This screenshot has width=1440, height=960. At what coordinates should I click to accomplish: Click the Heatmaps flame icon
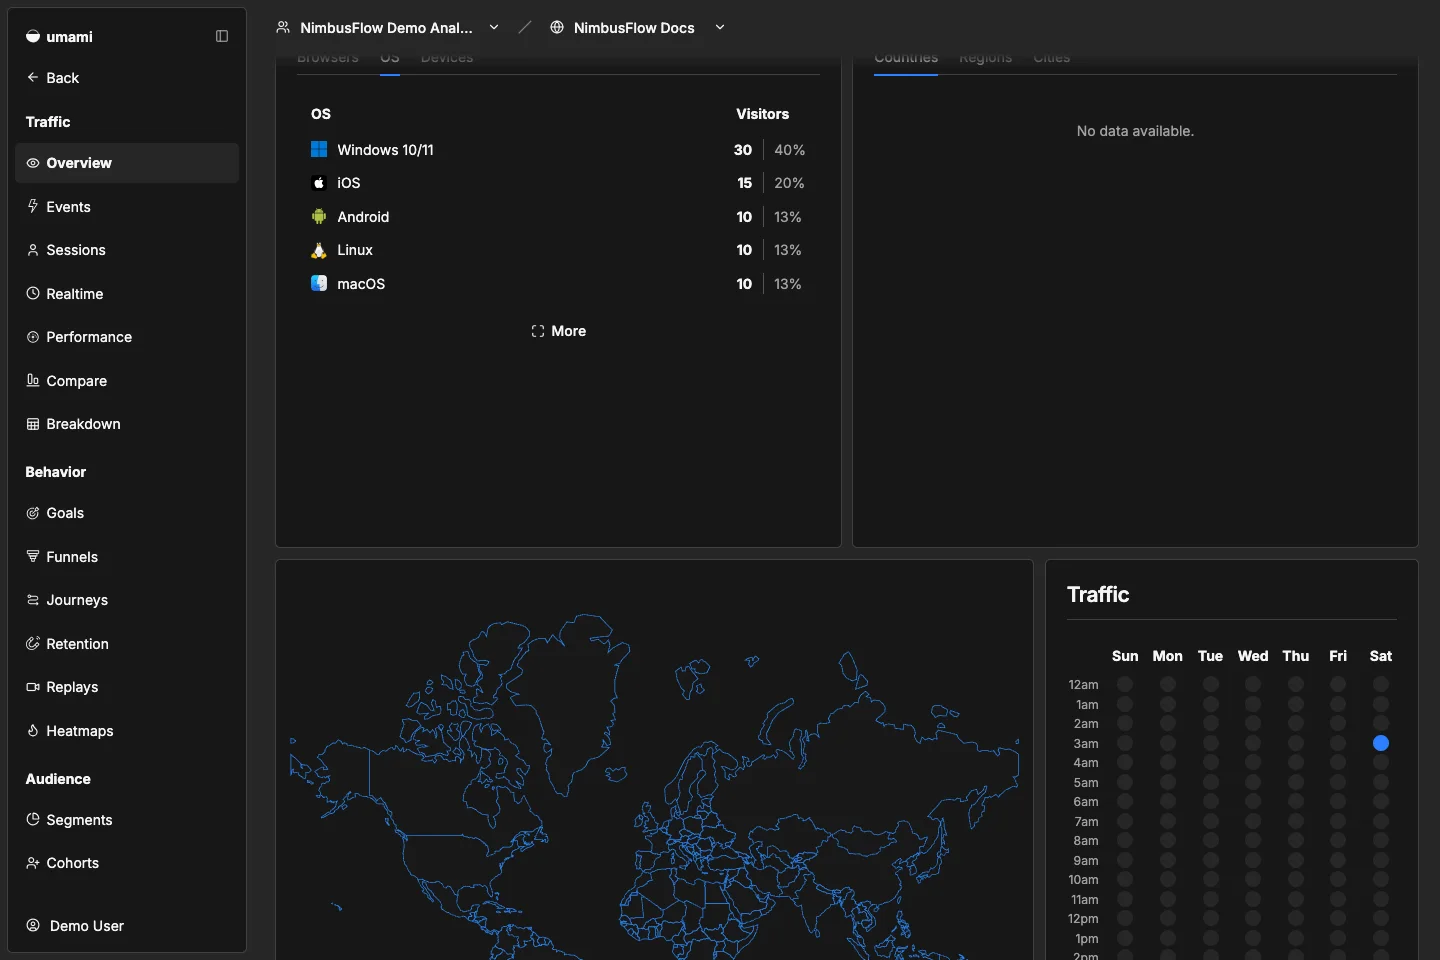(33, 730)
